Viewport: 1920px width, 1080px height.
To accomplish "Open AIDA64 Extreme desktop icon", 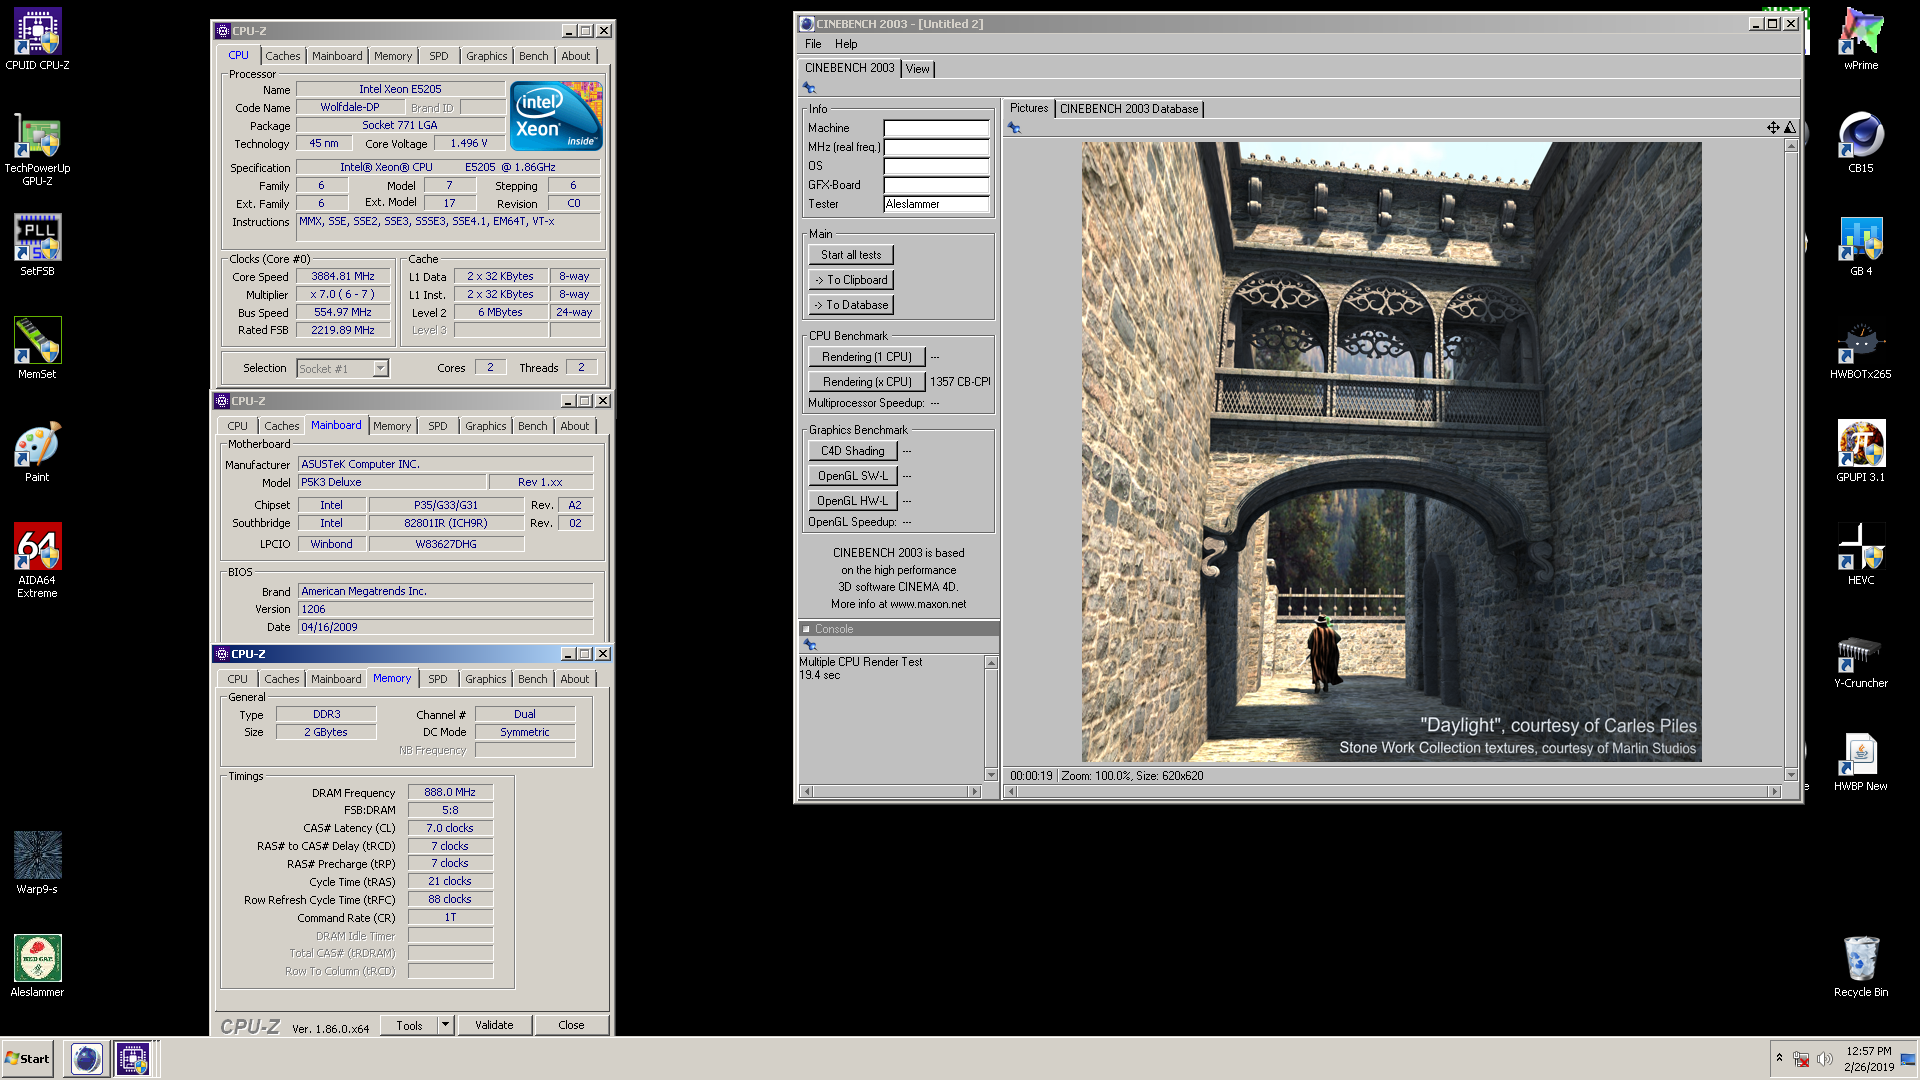I will point(37,561).
